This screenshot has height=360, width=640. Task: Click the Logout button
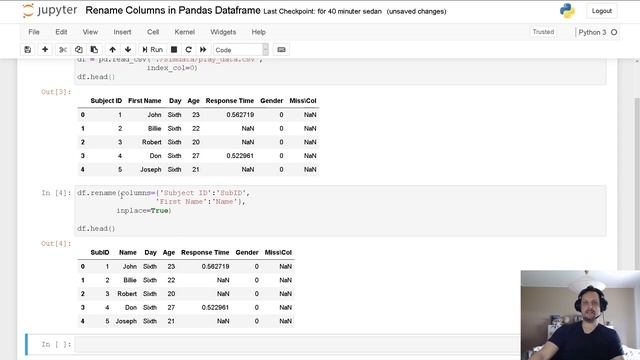tap(602, 11)
